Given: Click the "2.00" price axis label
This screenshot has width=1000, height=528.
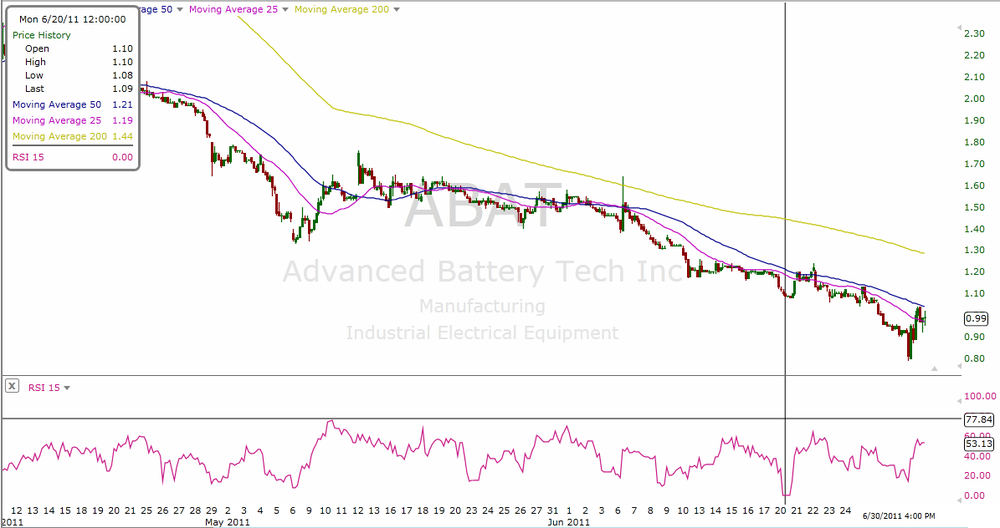Looking at the screenshot, I should [974, 99].
